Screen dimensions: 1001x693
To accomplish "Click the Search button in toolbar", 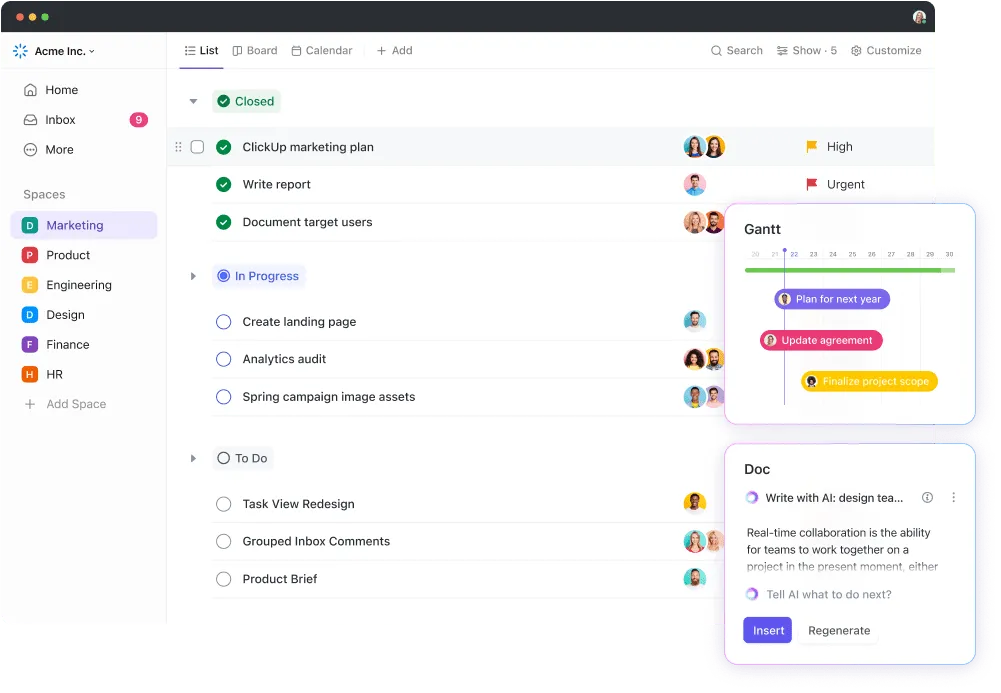I will click(x=737, y=50).
